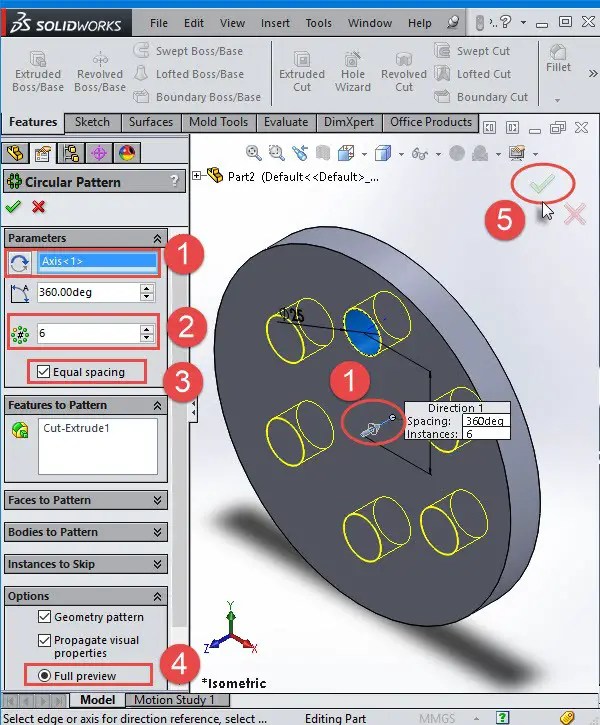Expand the CommandManager overflow chevron
Viewport: 600px width, 725px height.
pyautogui.click(x=593, y=74)
